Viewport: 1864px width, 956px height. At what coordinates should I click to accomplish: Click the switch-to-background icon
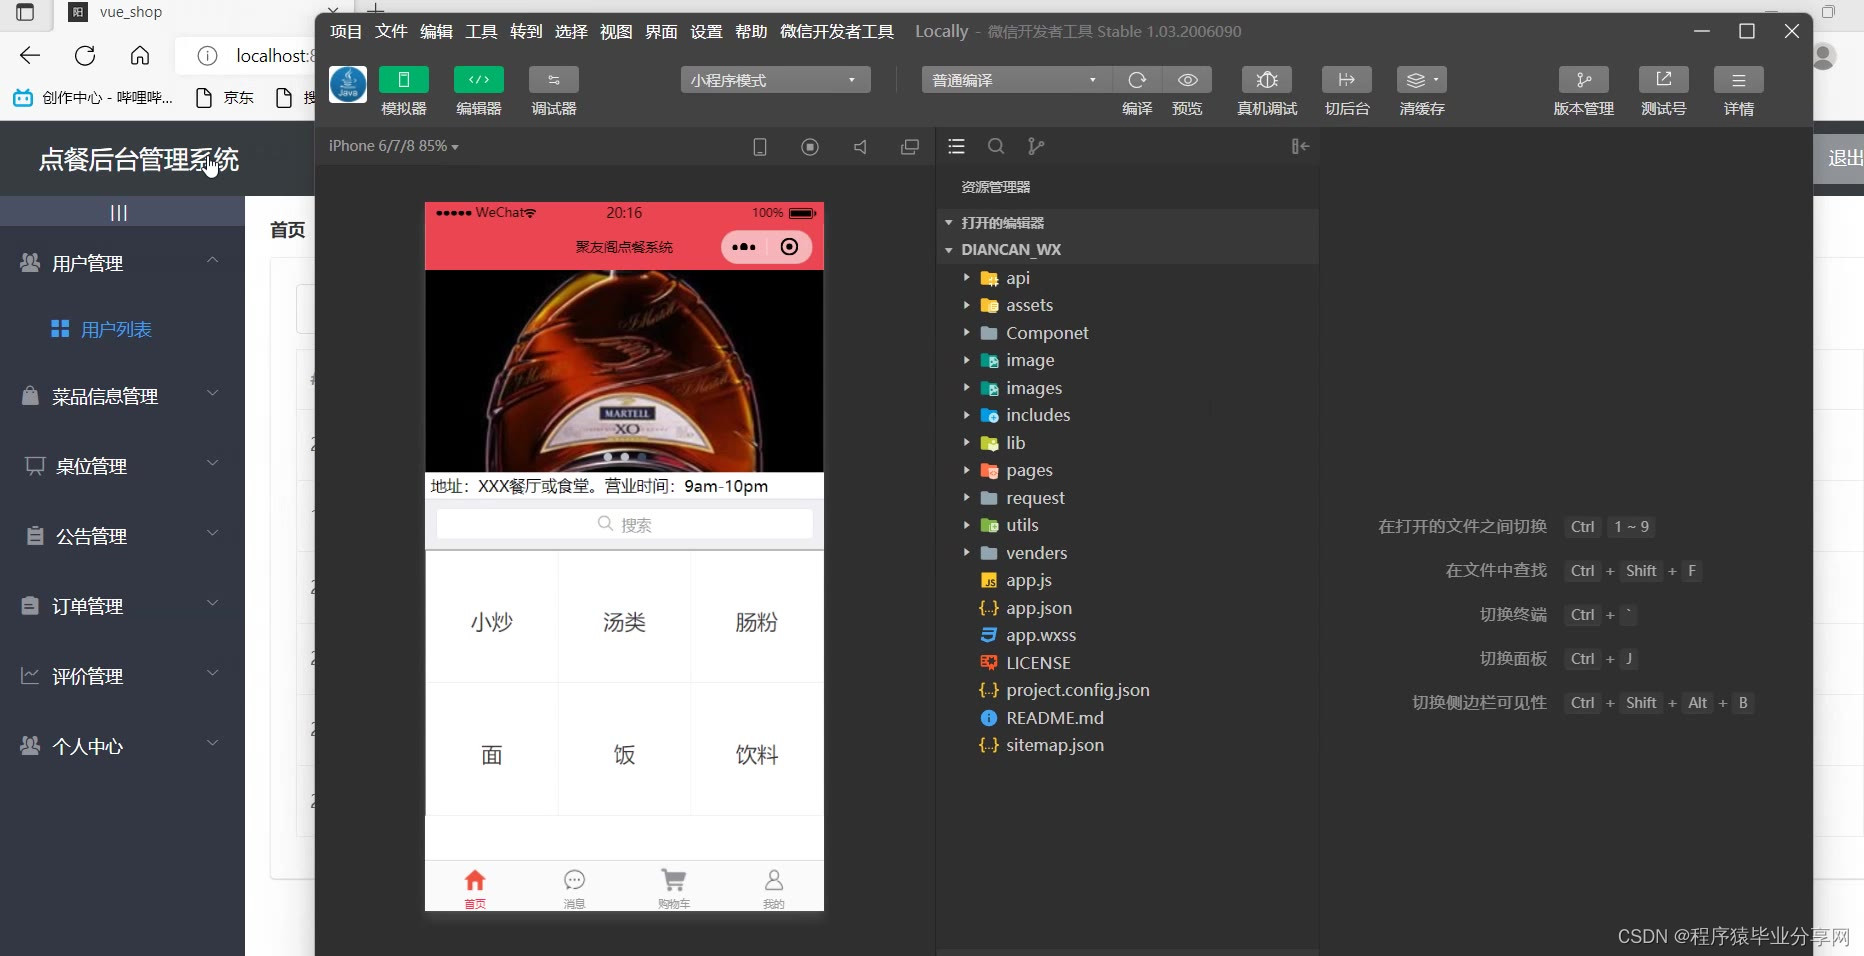pos(1347,80)
